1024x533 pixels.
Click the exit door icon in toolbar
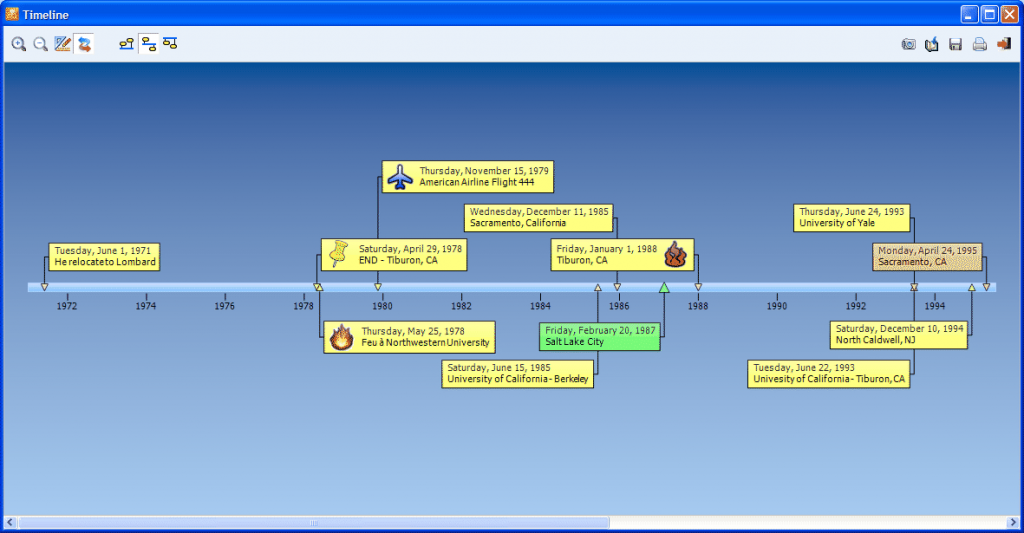[1004, 44]
